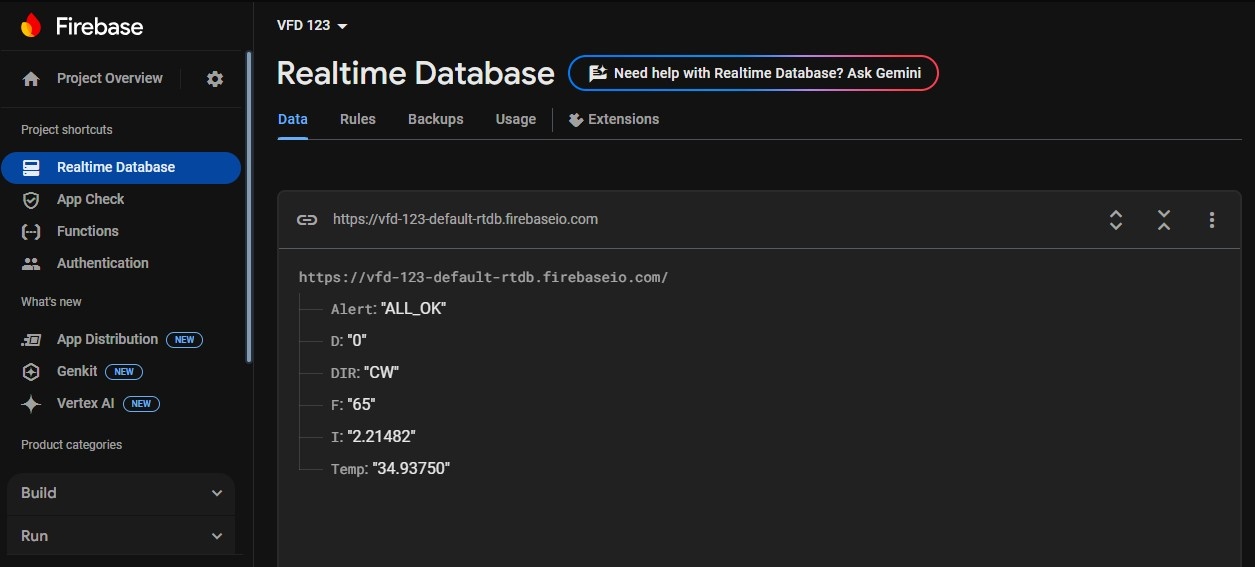Click the NEW badge beside Genkit

pos(124,372)
